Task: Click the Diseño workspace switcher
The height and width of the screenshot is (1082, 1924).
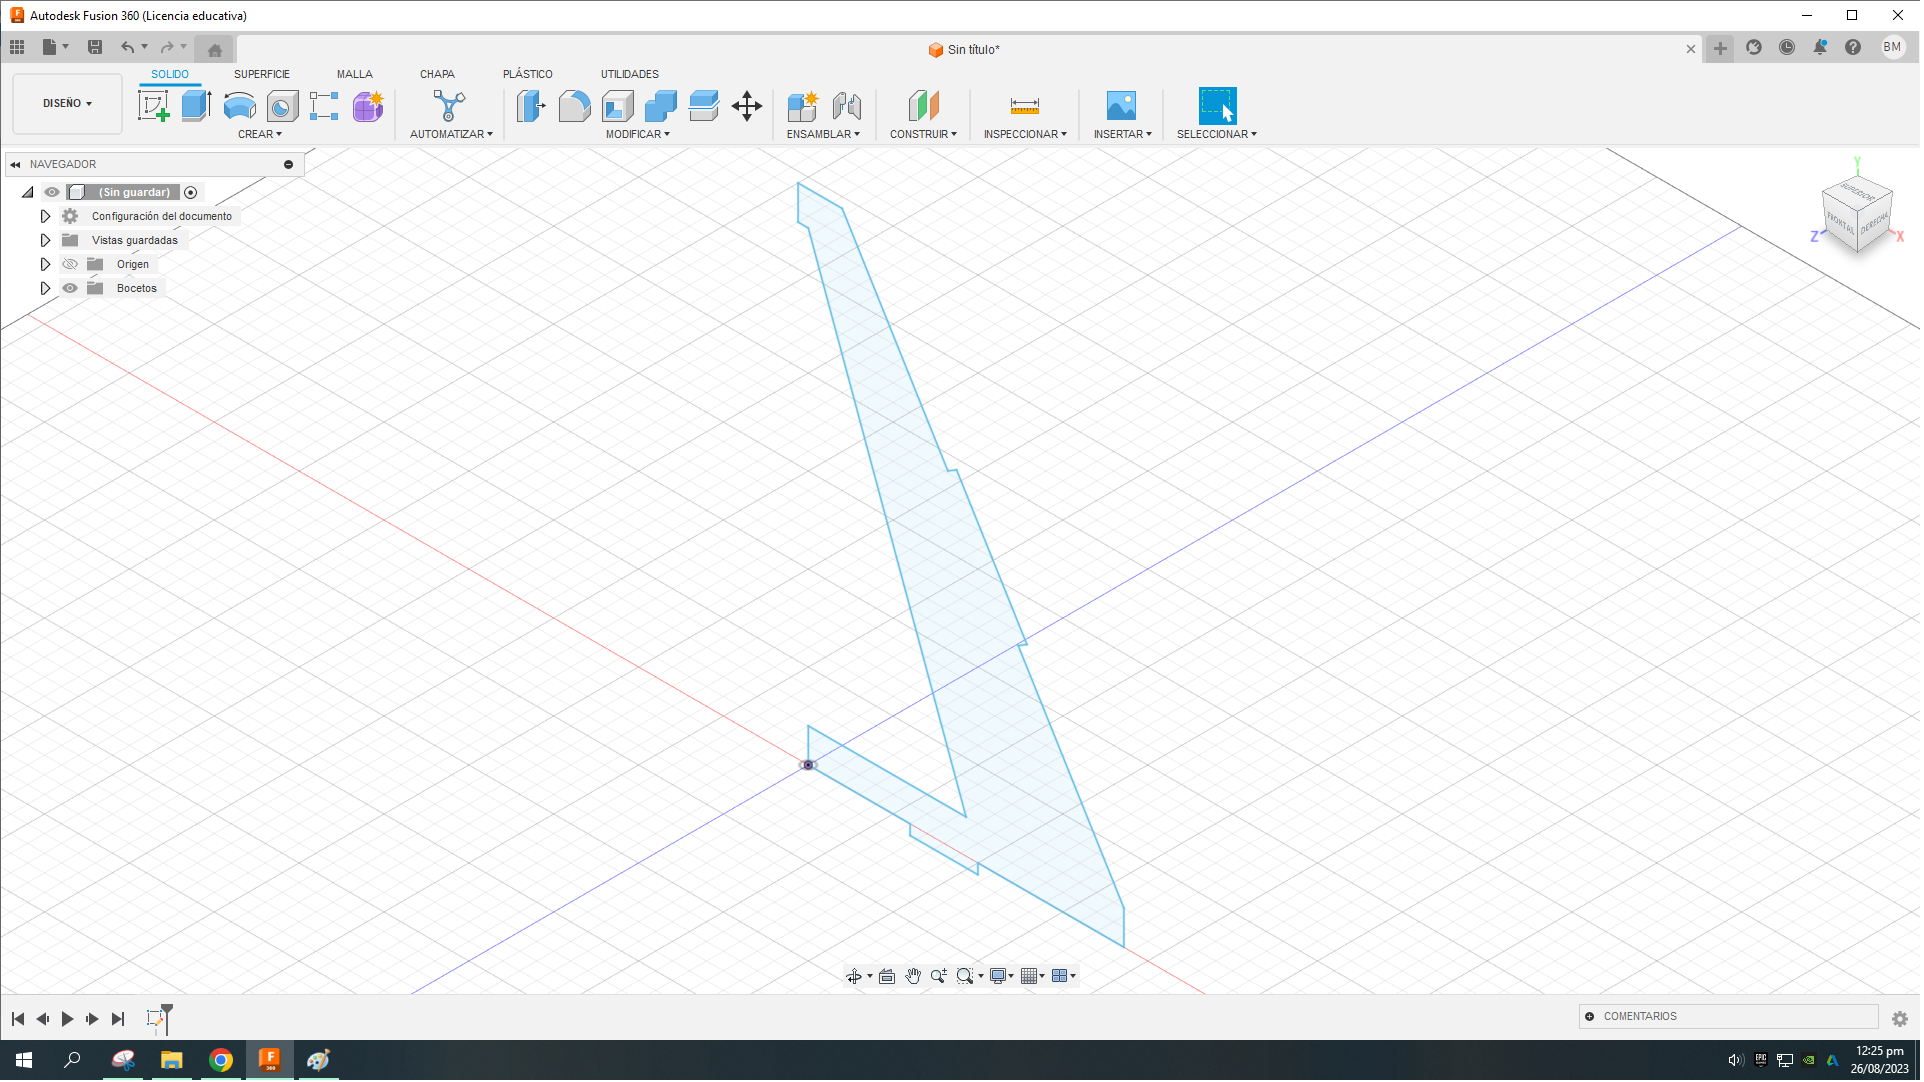Action: click(x=66, y=103)
